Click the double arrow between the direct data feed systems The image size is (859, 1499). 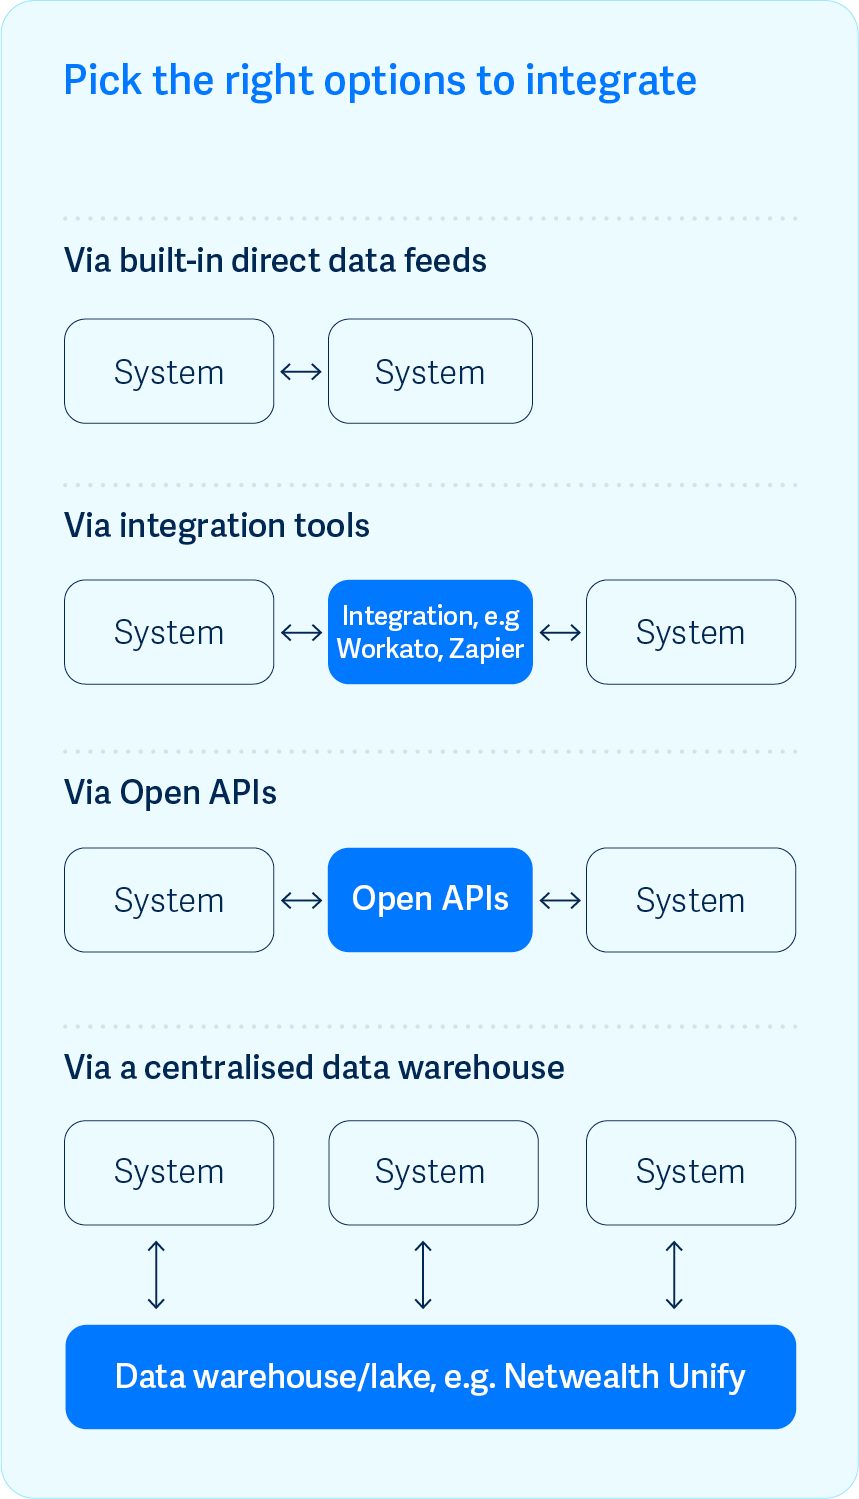(x=301, y=372)
